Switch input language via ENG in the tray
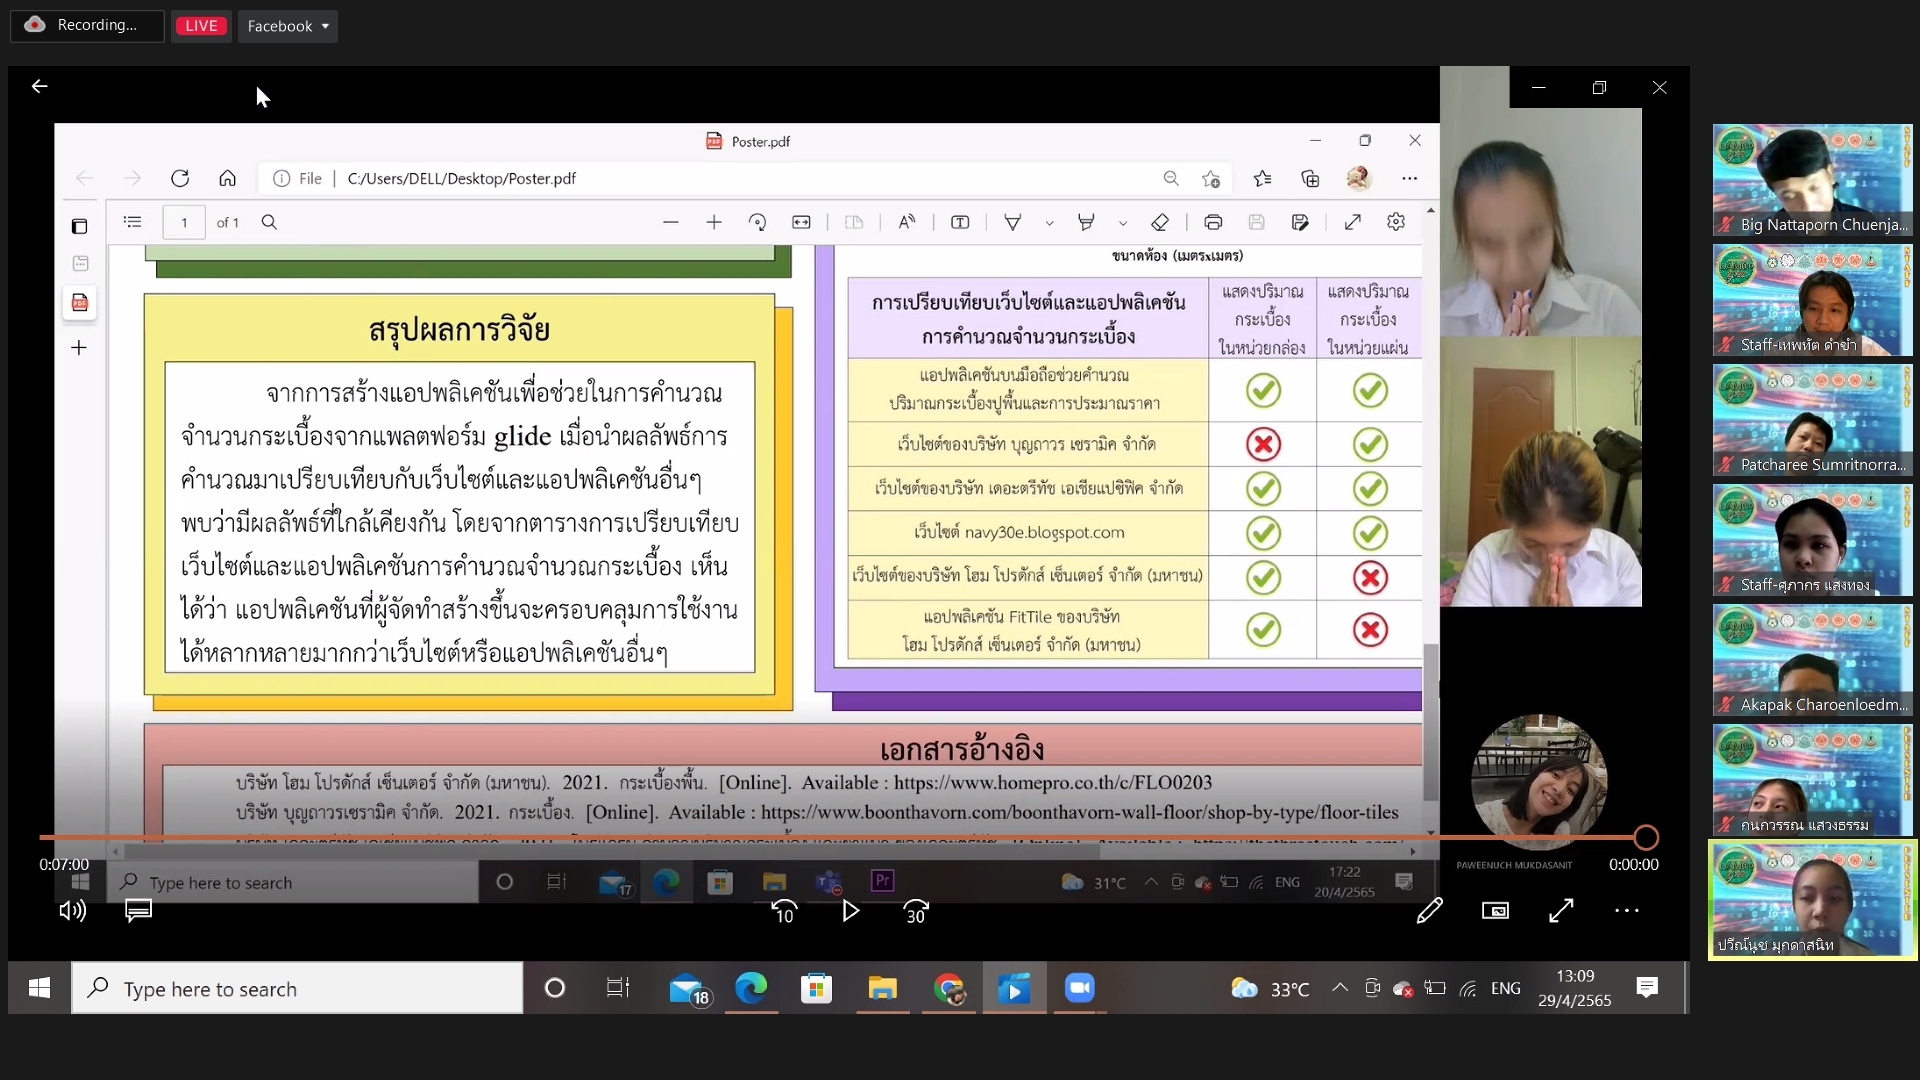This screenshot has height=1080, width=1920. [1505, 988]
